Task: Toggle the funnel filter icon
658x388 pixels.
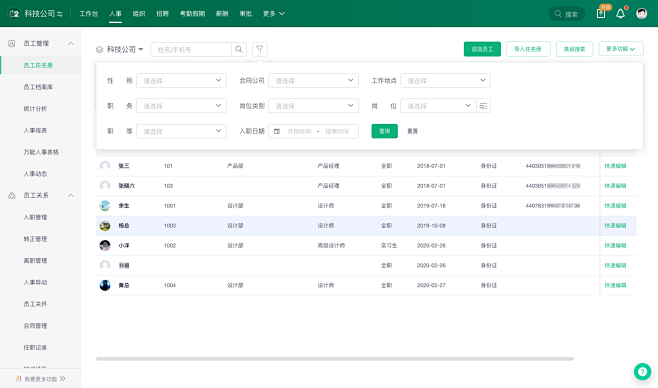Action: (260, 49)
